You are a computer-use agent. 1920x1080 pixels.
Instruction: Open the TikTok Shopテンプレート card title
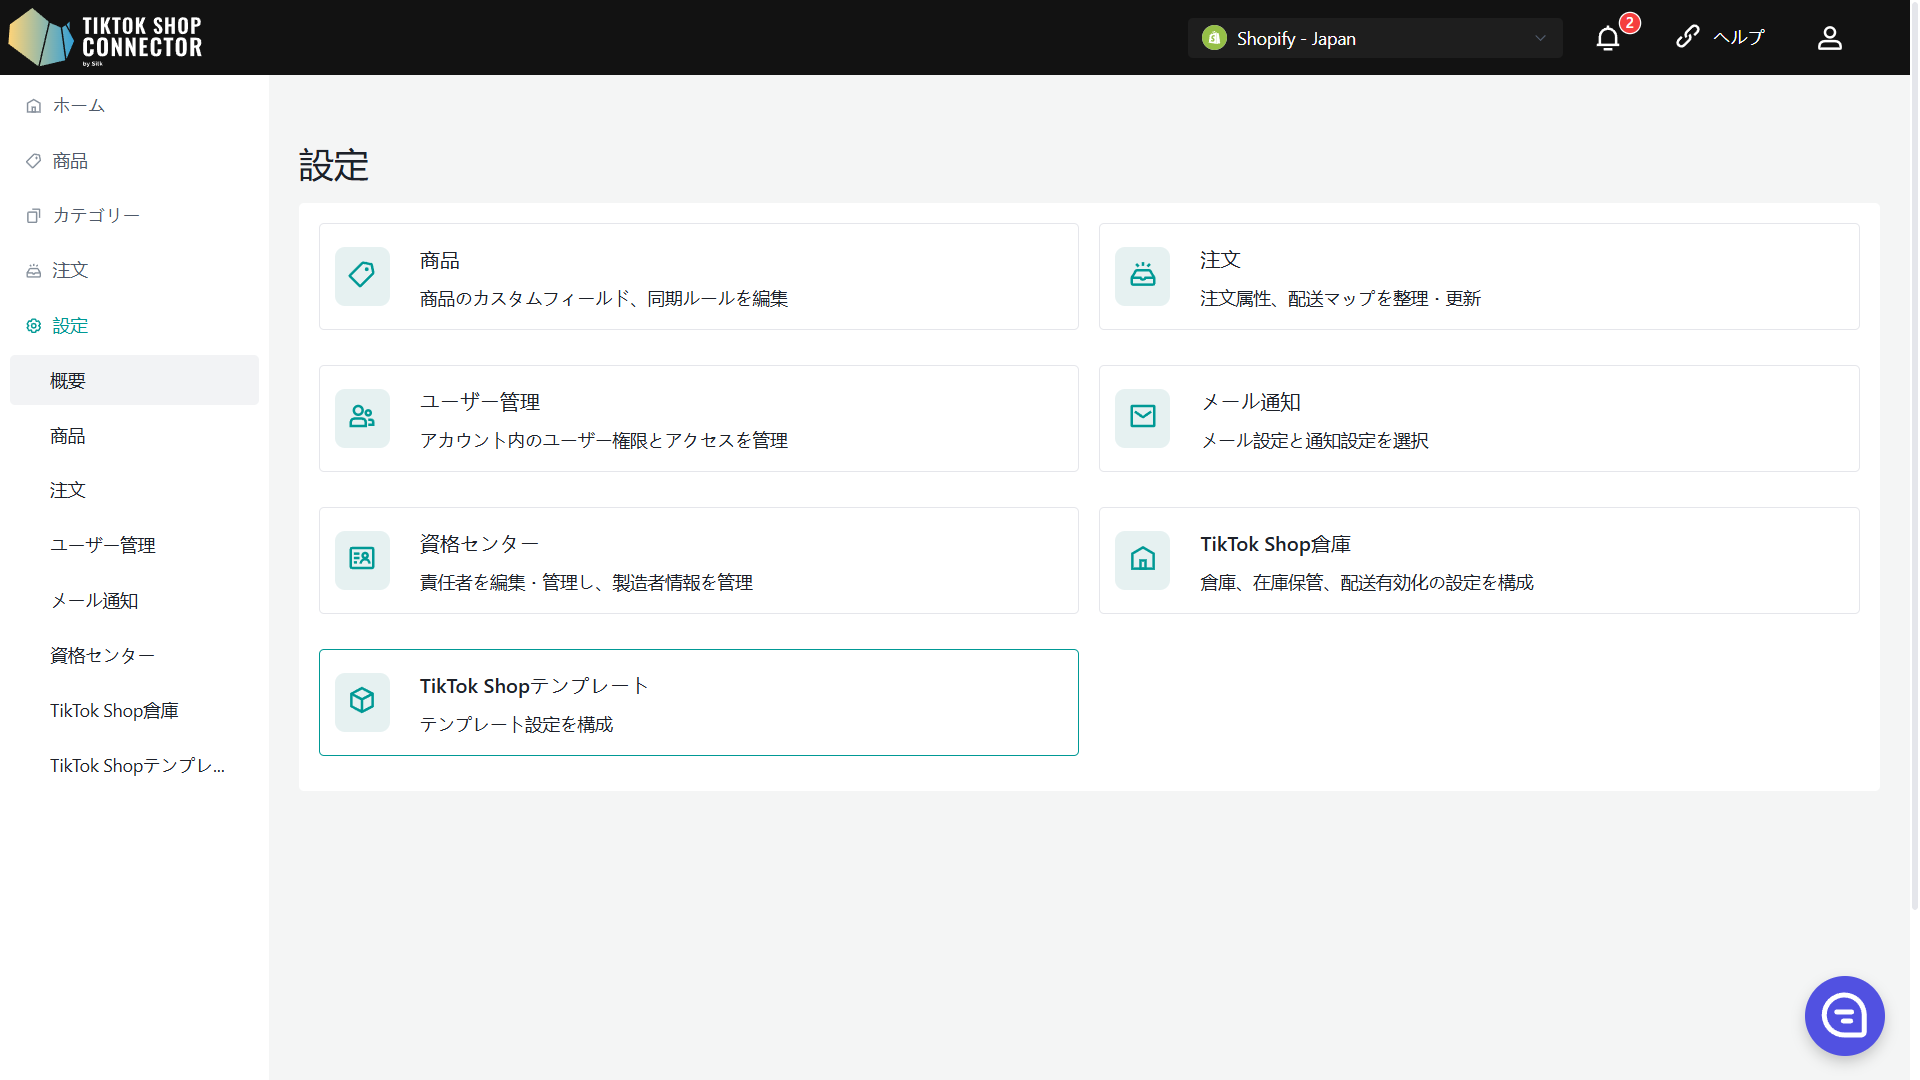tap(534, 686)
